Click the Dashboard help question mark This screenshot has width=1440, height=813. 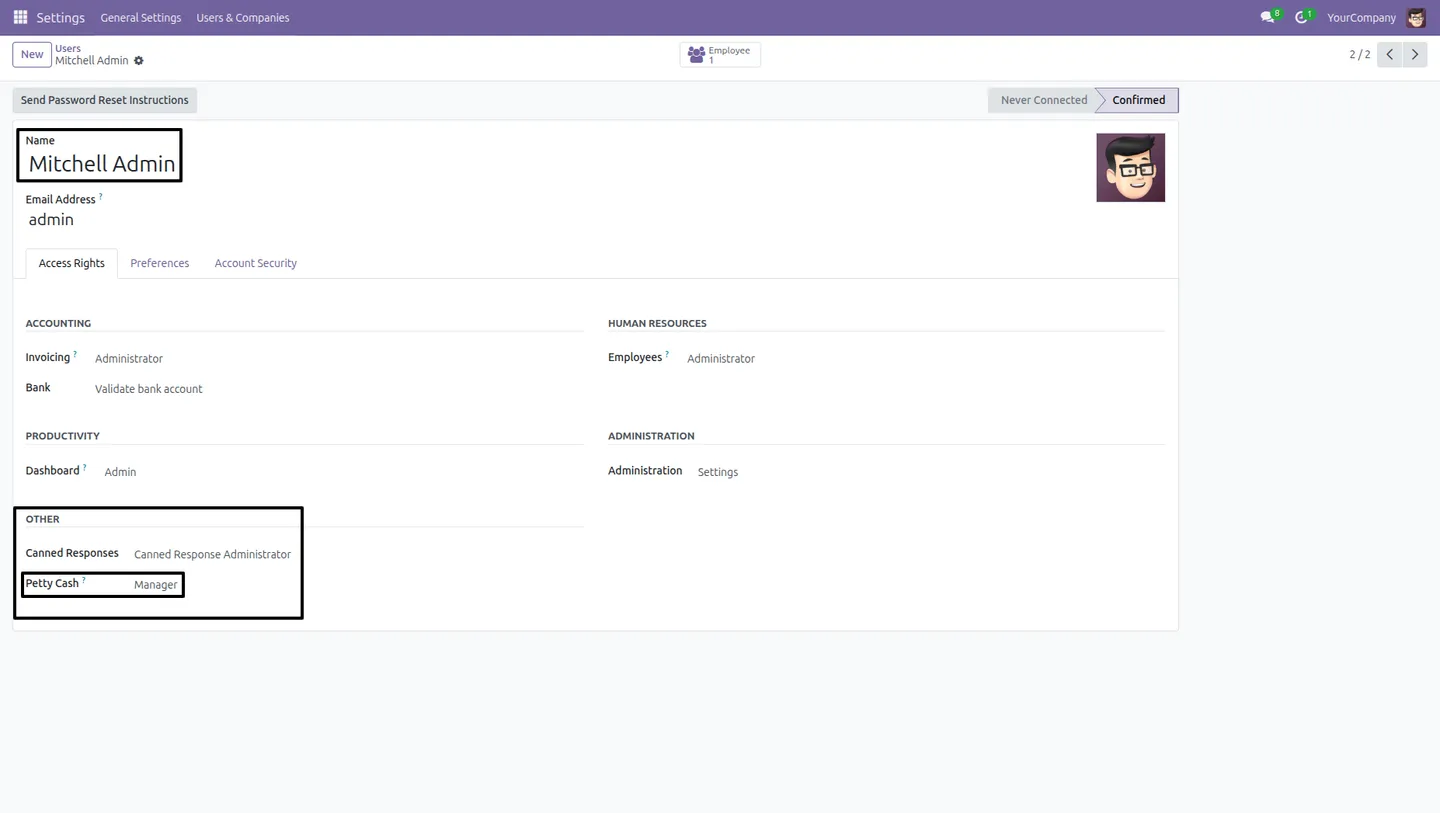[x=85, y=467]
